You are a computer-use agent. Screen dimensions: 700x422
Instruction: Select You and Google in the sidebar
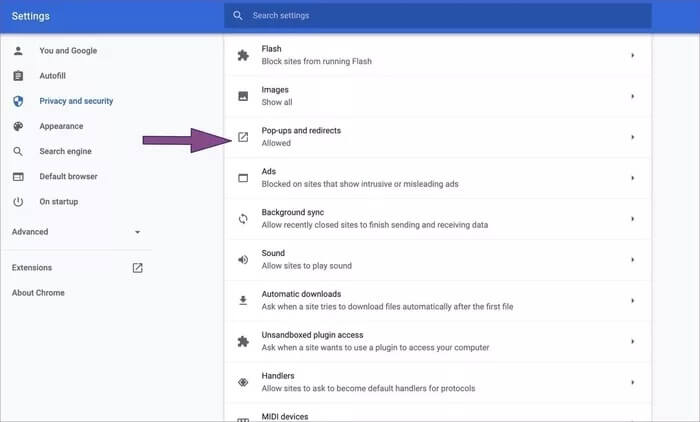point(68,50)
